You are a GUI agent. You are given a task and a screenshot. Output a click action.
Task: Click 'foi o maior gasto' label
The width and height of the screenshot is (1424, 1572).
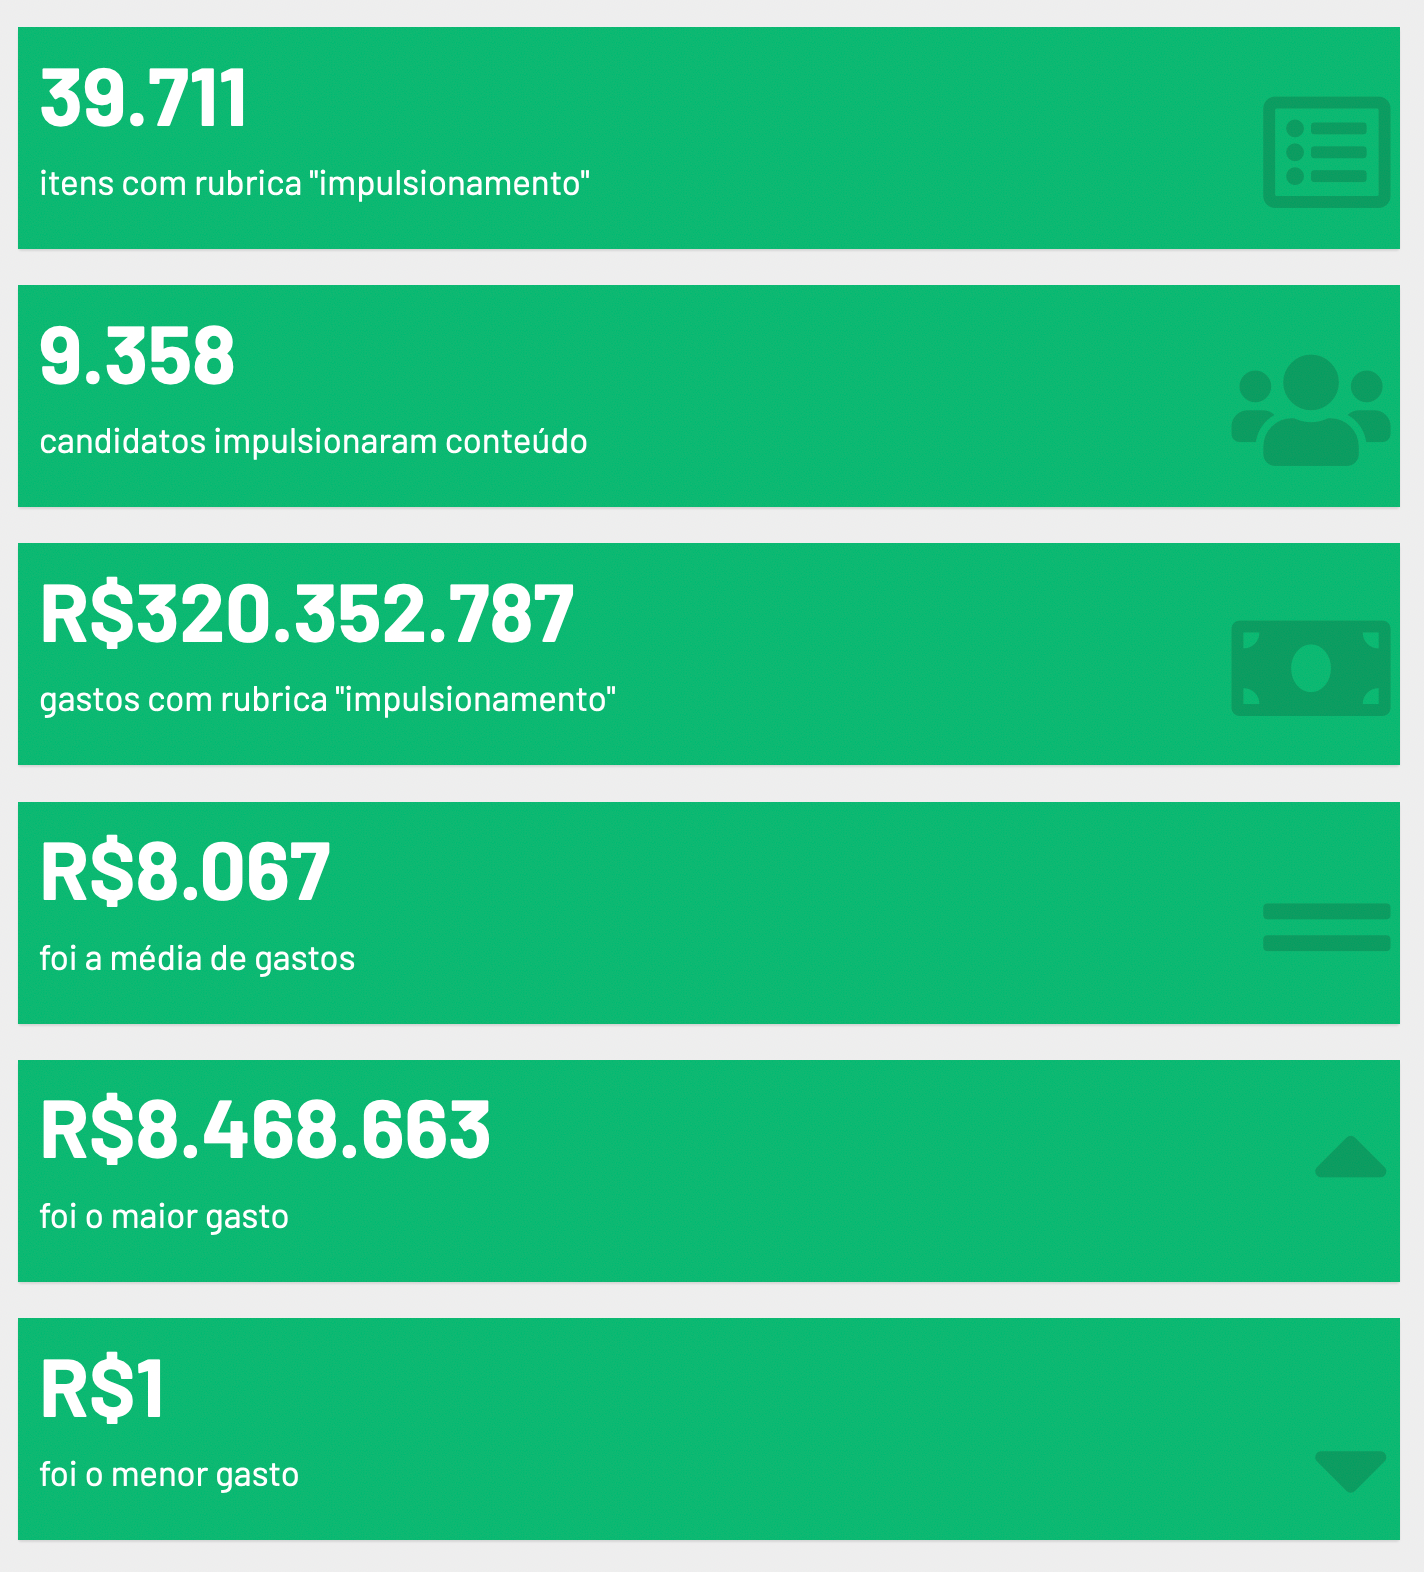click(164, 1217)
